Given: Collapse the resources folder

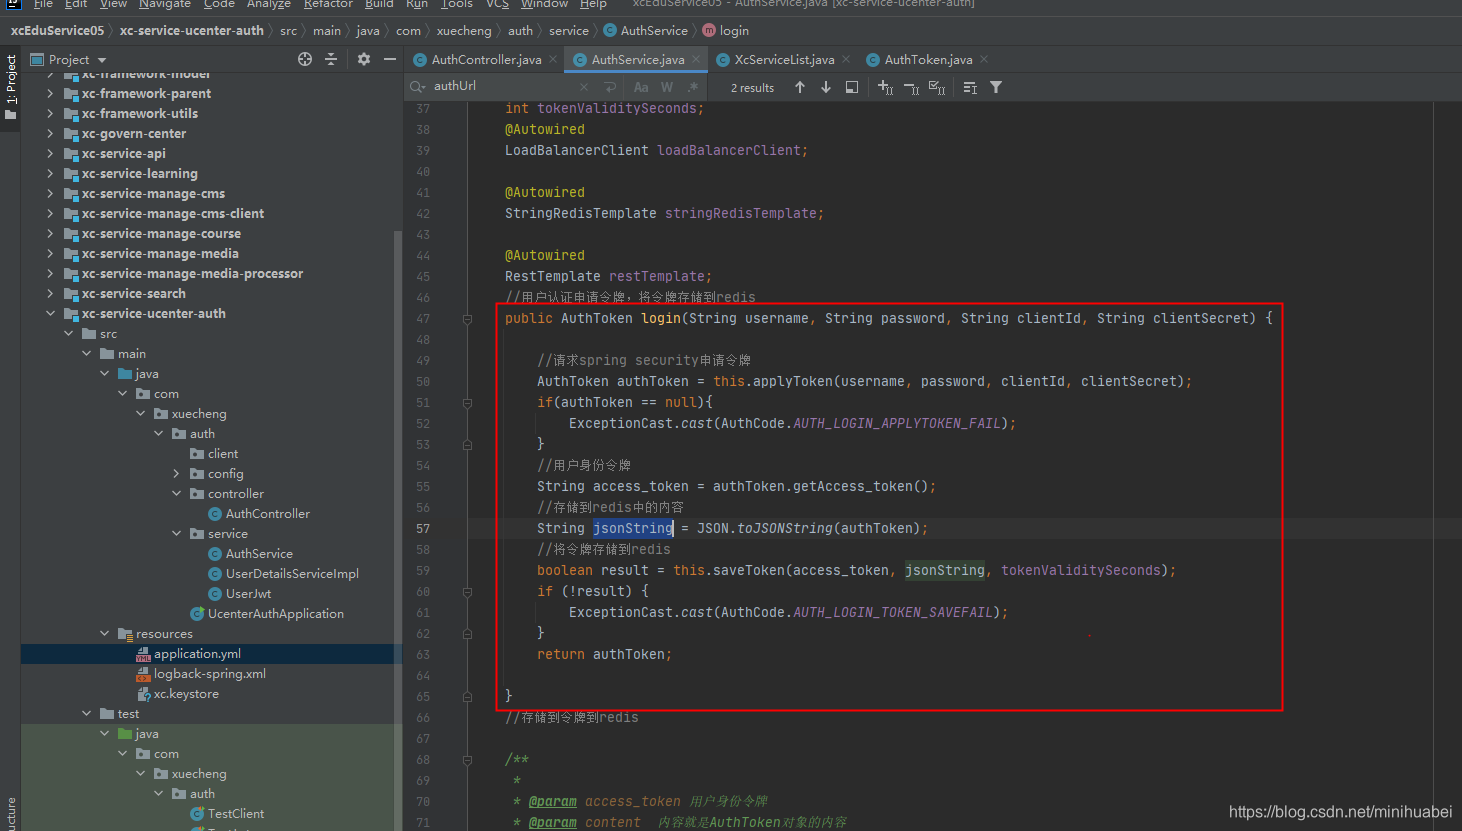Looking at the screenshot, I should coord(104,634).
